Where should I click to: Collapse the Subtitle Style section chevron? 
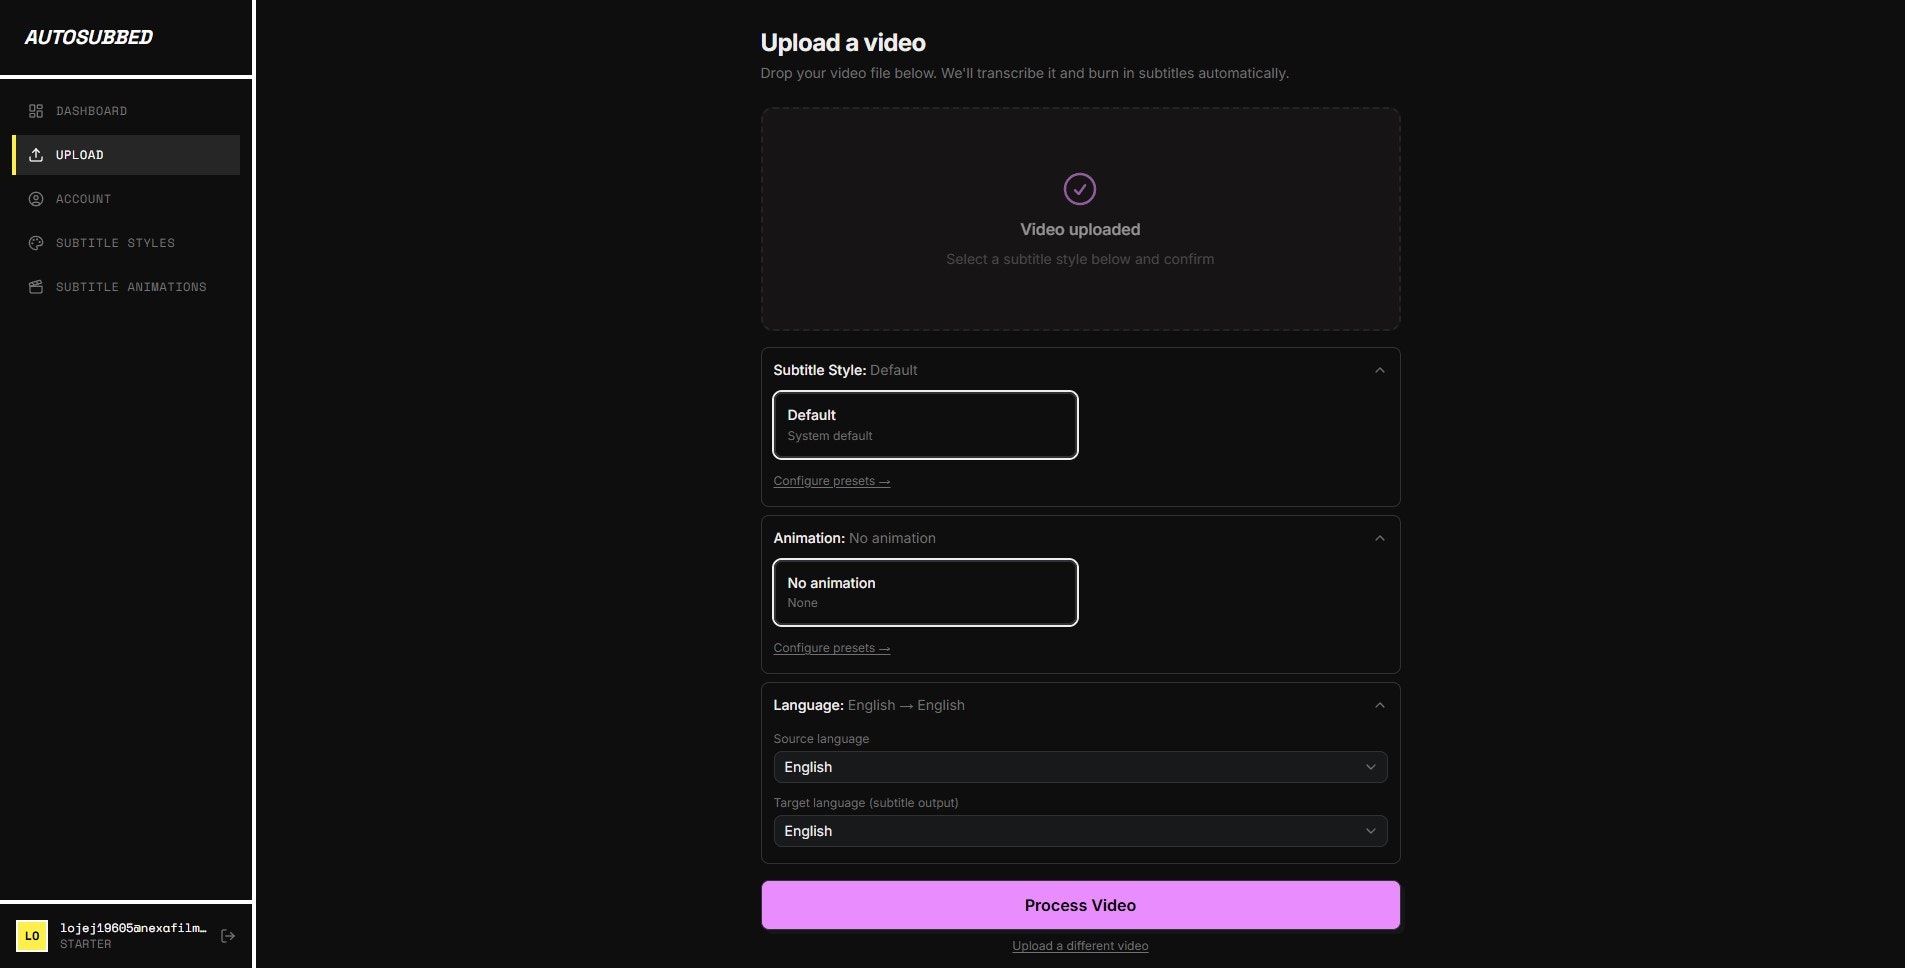click(1380, 370)
